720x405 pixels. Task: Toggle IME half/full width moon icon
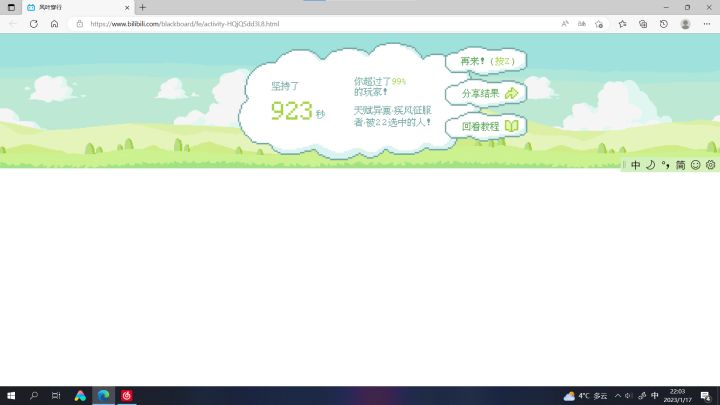[x=651, y=165]
